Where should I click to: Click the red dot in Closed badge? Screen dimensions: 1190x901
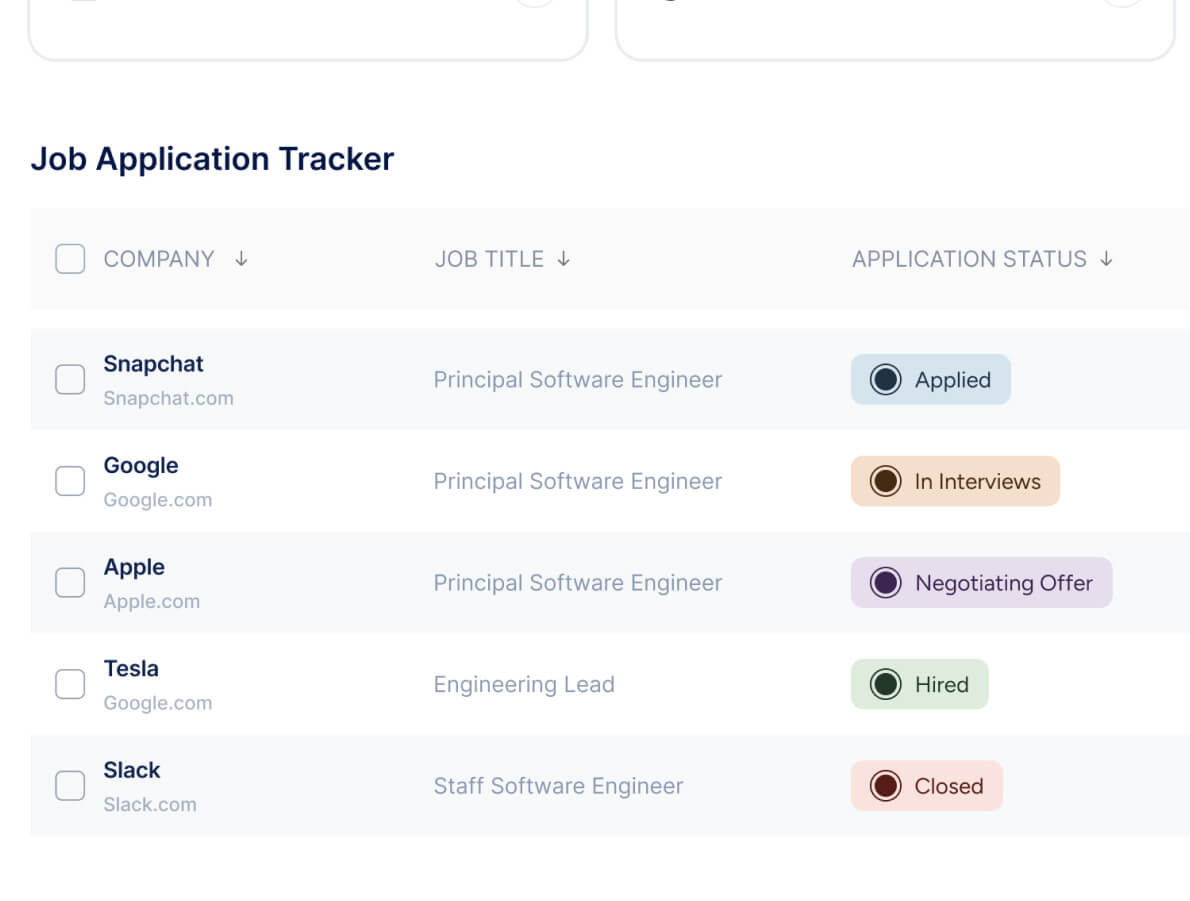pyautogui.click(x=885, y=786)
